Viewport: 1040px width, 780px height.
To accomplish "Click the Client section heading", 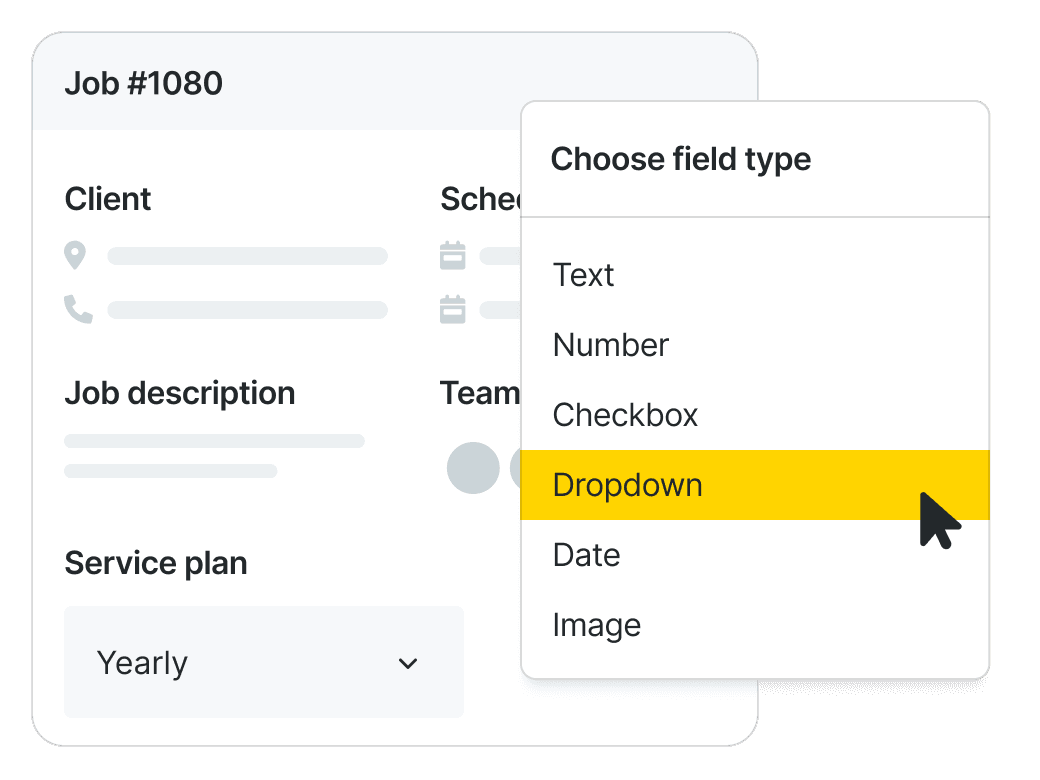I will [107, 199].
